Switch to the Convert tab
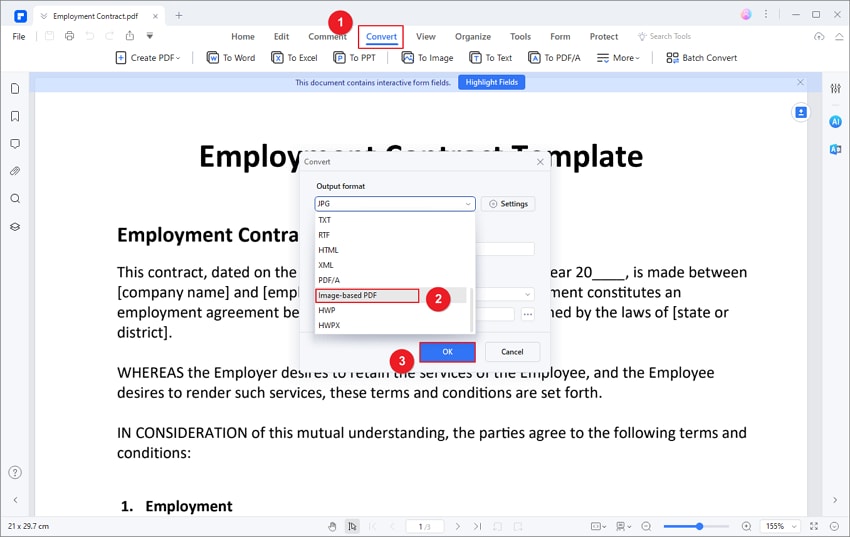This screenshot has height=537, width=850. [381, 36]
